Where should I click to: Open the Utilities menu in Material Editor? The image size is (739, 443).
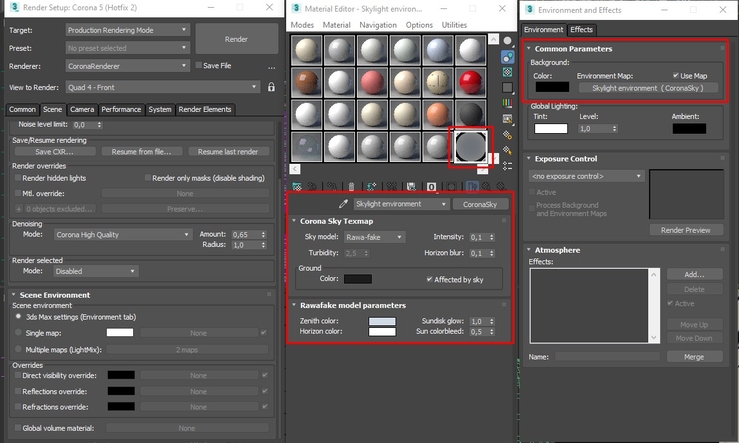pyautogui.click(x=454, y=24)
